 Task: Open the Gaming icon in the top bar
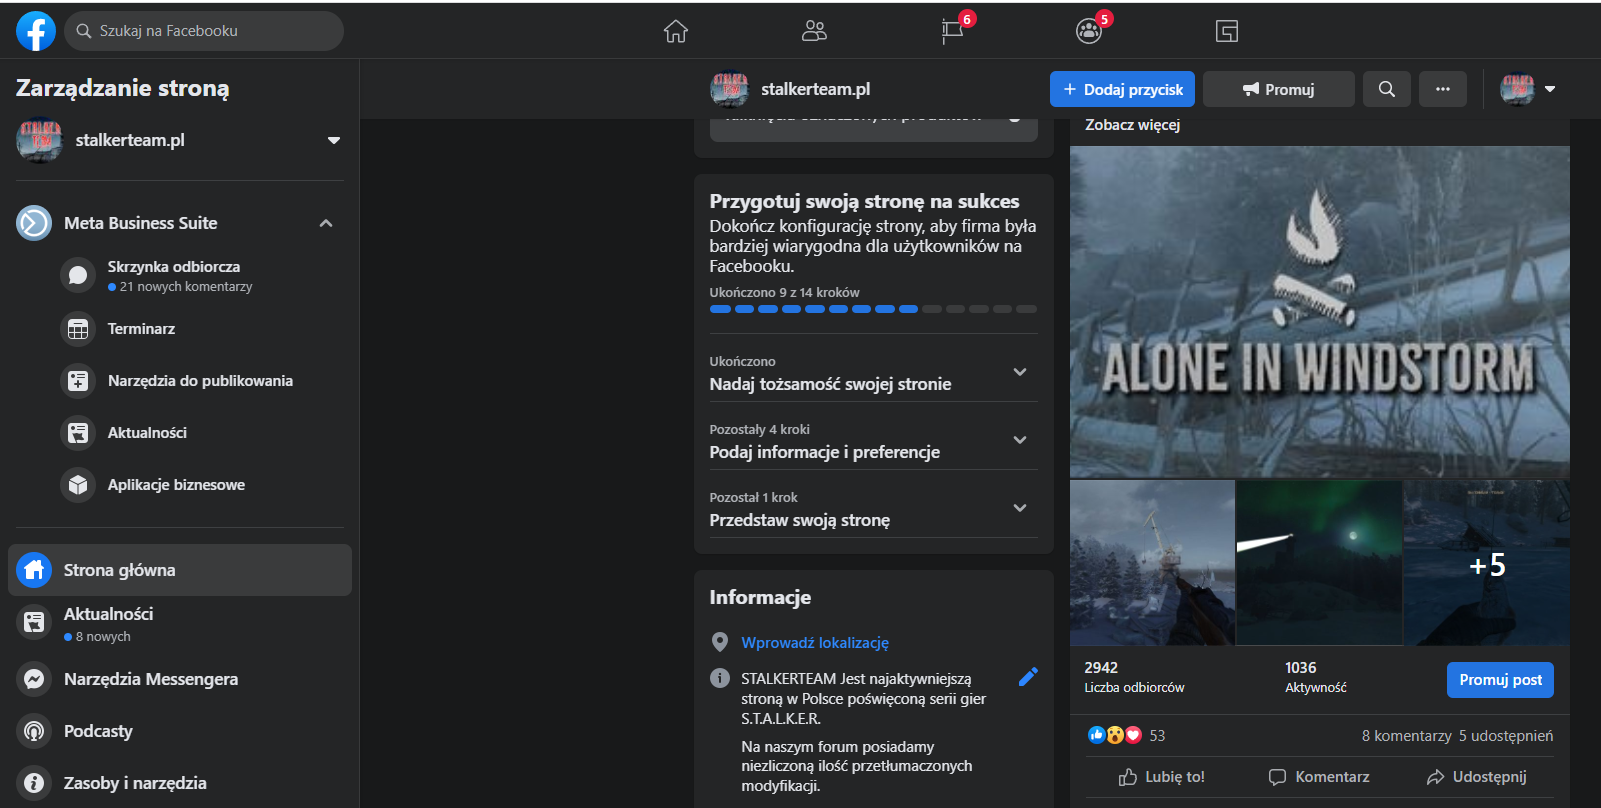1227,31
